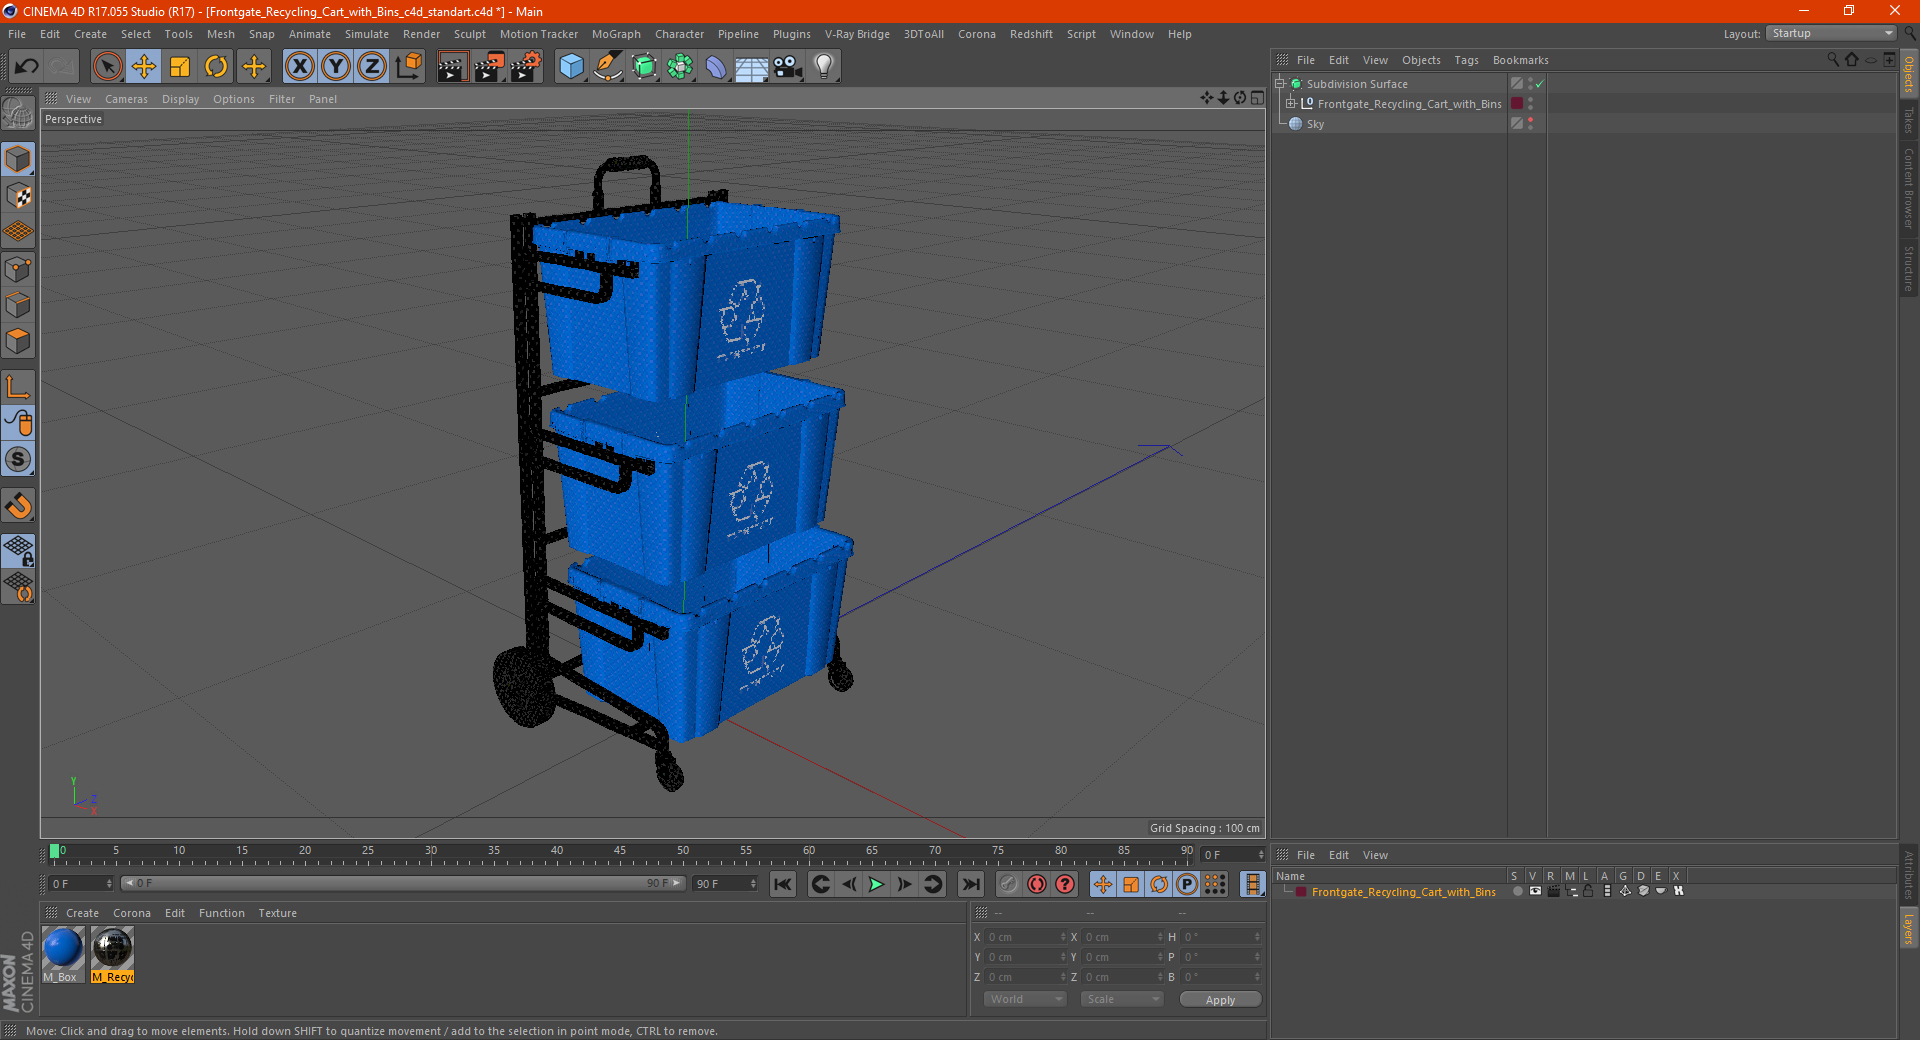
Task: Click the current frame 0 F field
Action: [x=81, y=884]
